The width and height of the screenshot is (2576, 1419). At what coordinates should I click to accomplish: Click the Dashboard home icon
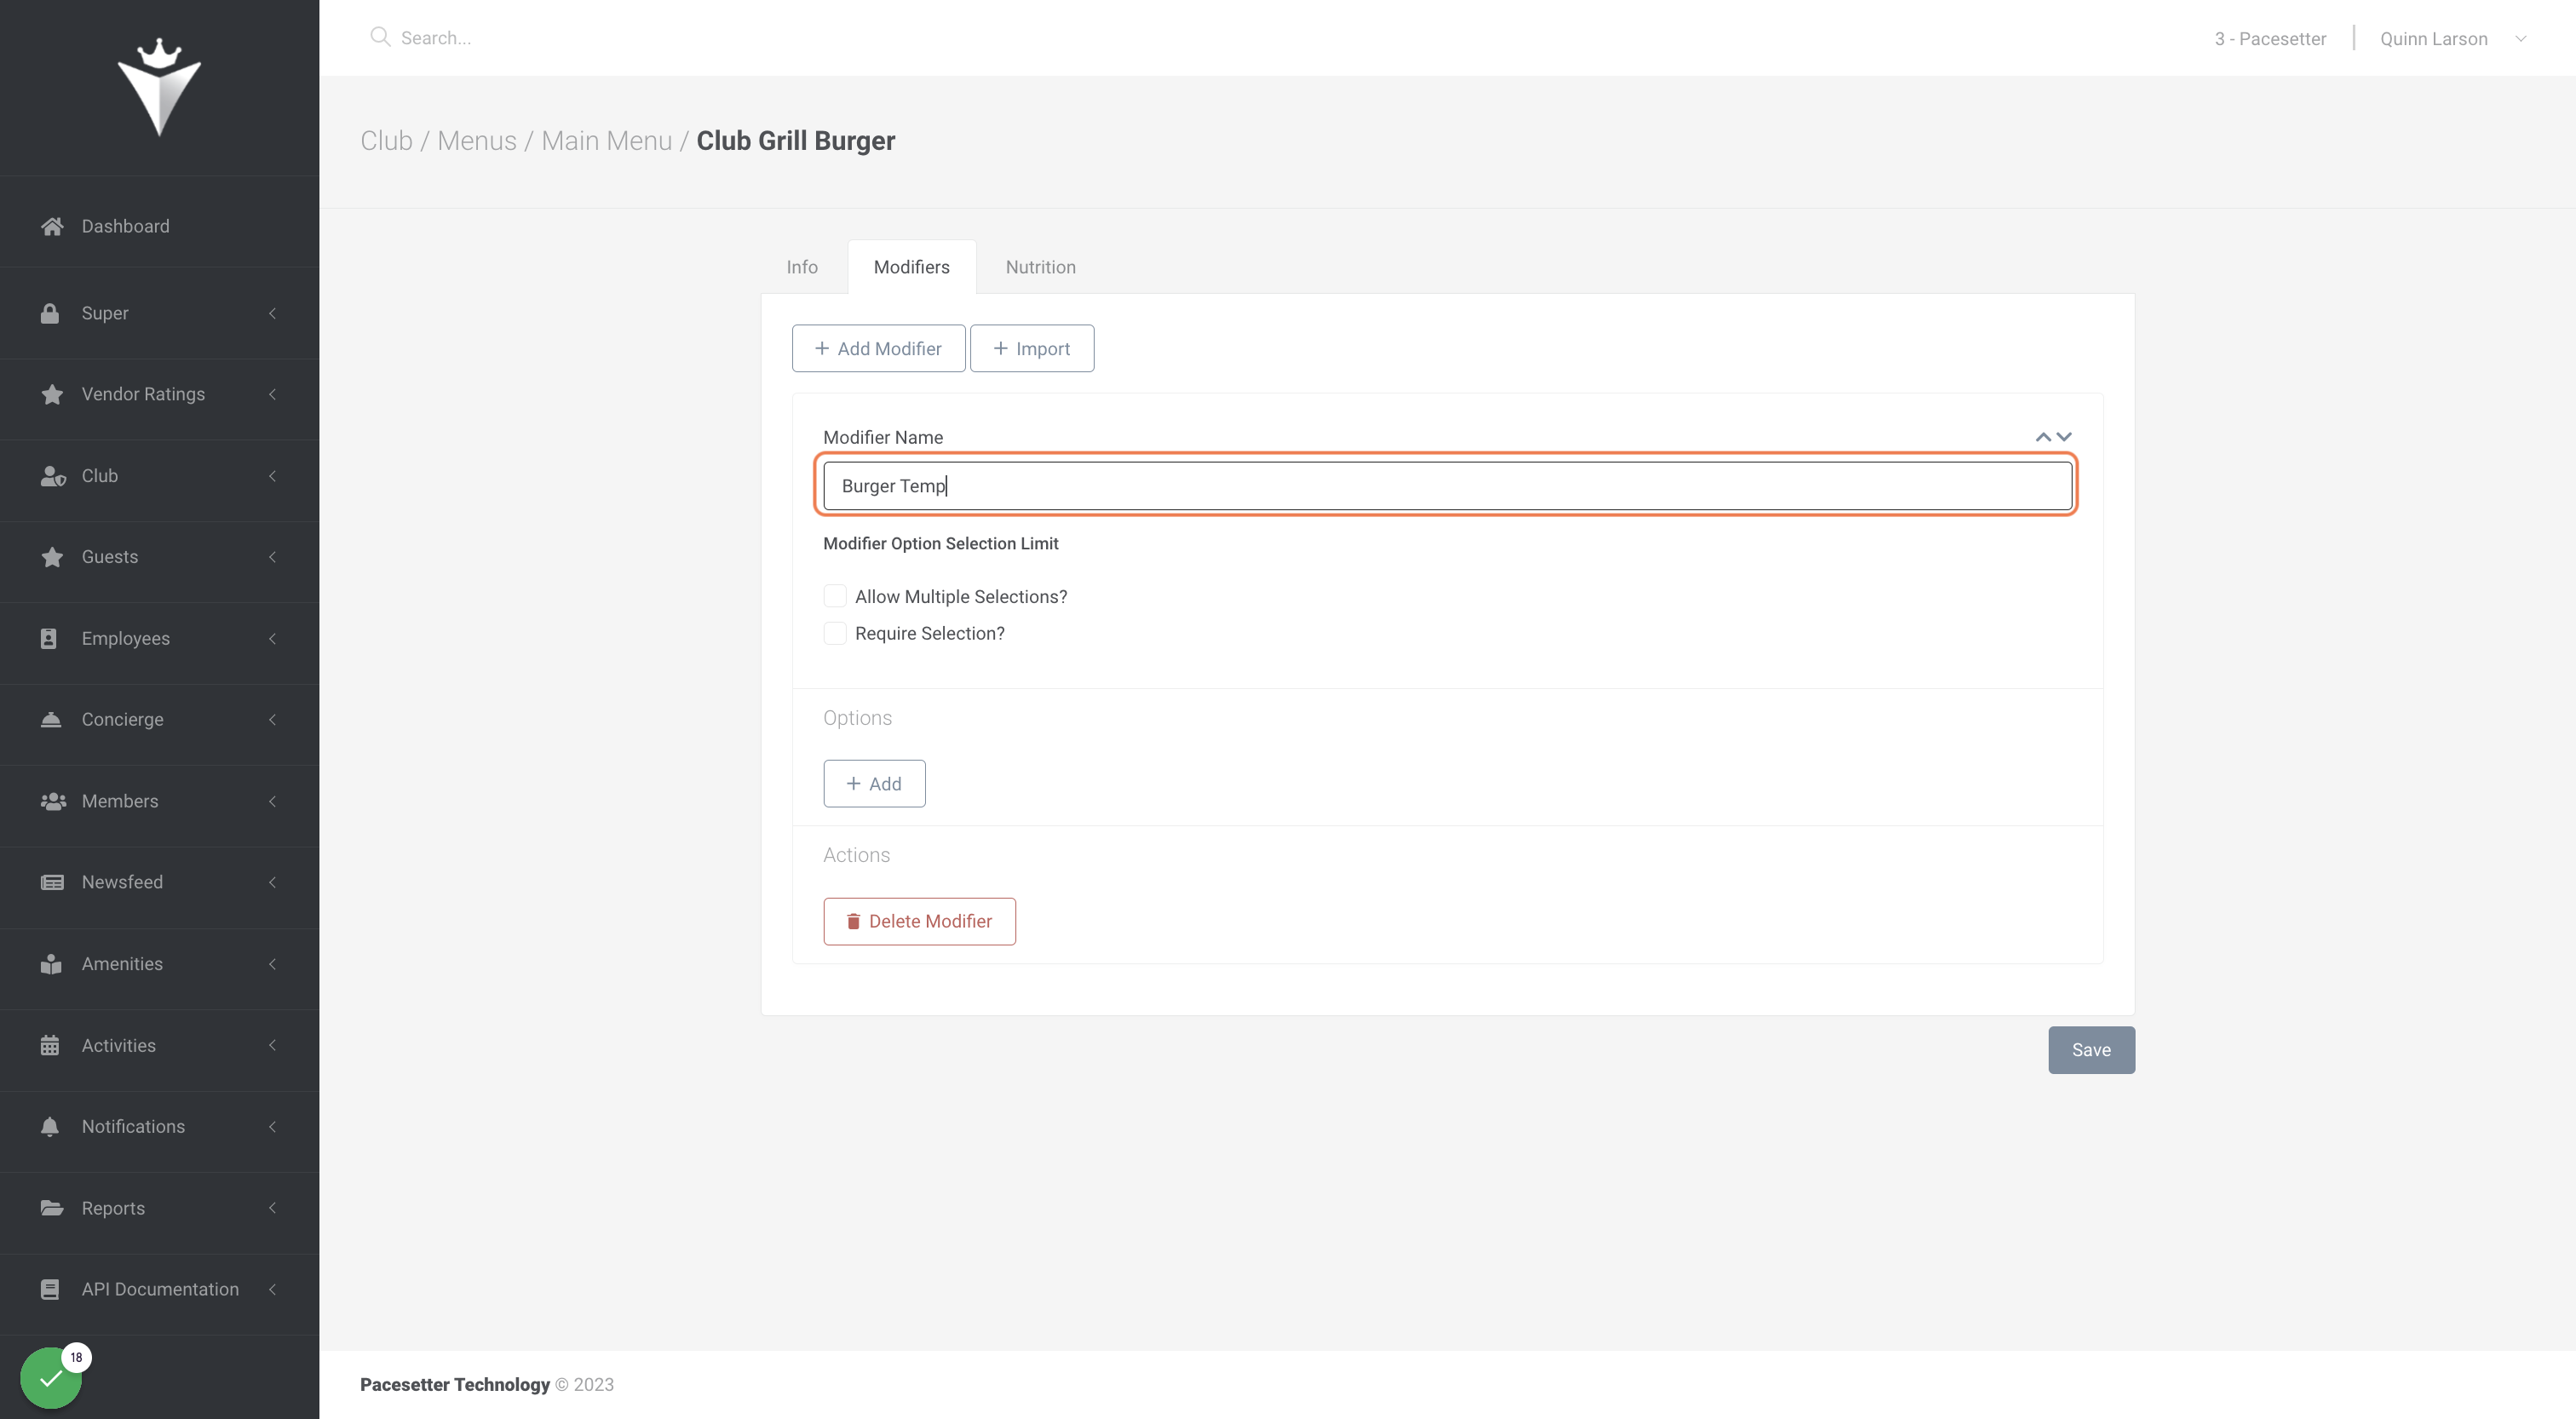click(52, 226)
